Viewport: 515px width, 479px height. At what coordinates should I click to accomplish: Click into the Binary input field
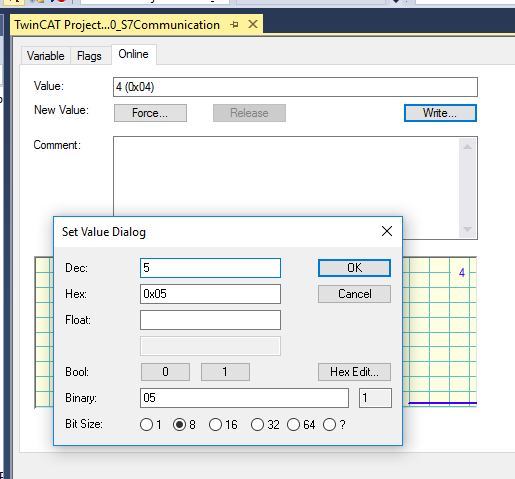(244, 398)
